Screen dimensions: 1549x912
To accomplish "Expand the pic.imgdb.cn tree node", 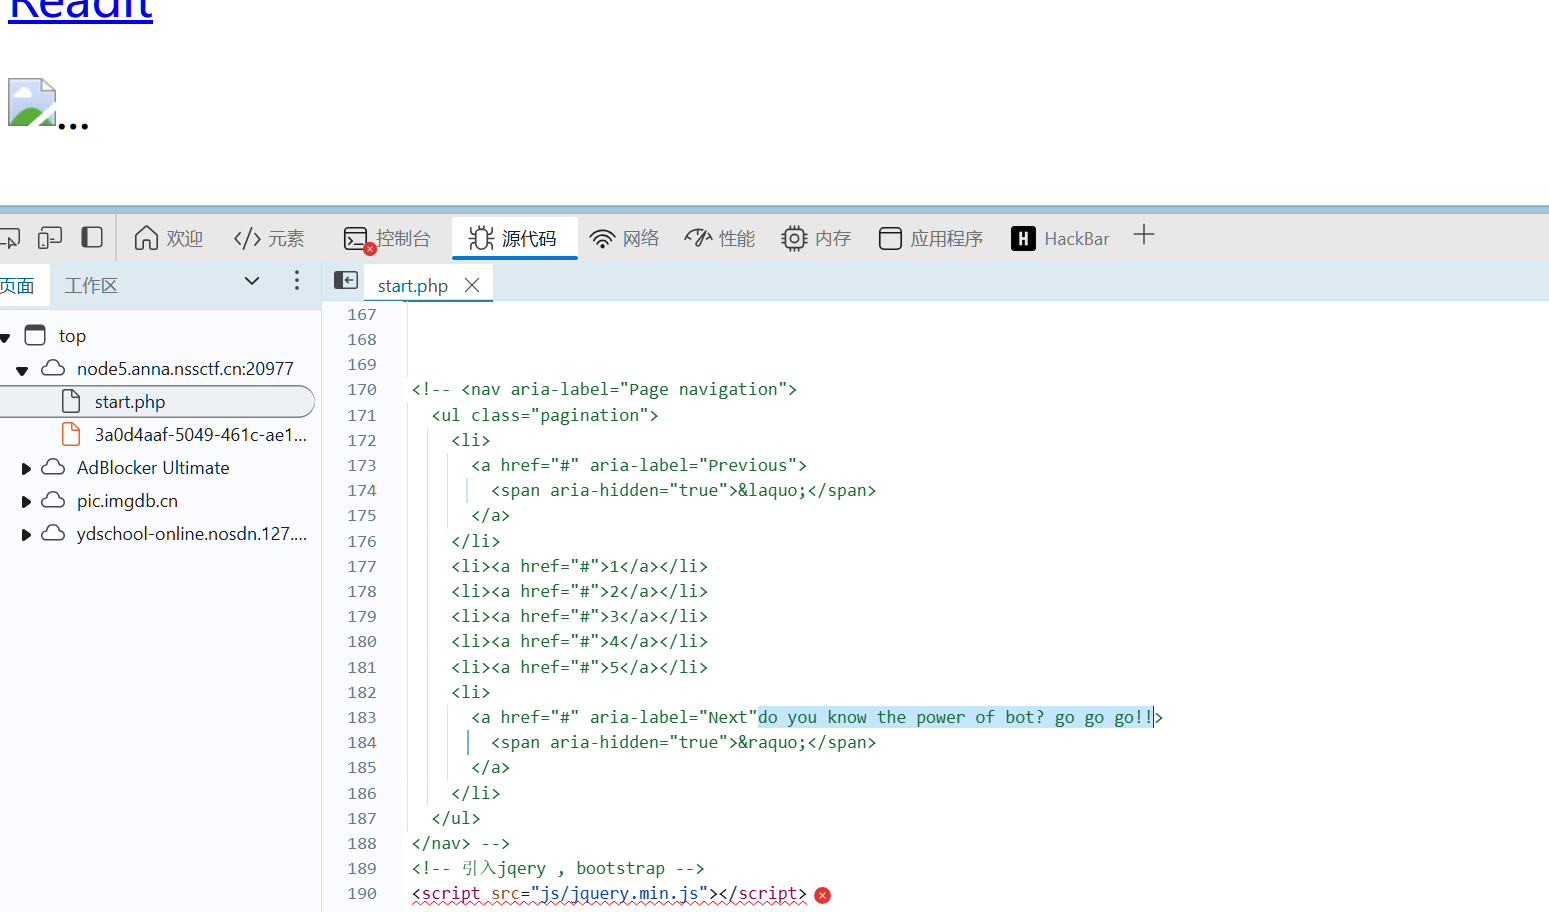I will click(26, 501).
